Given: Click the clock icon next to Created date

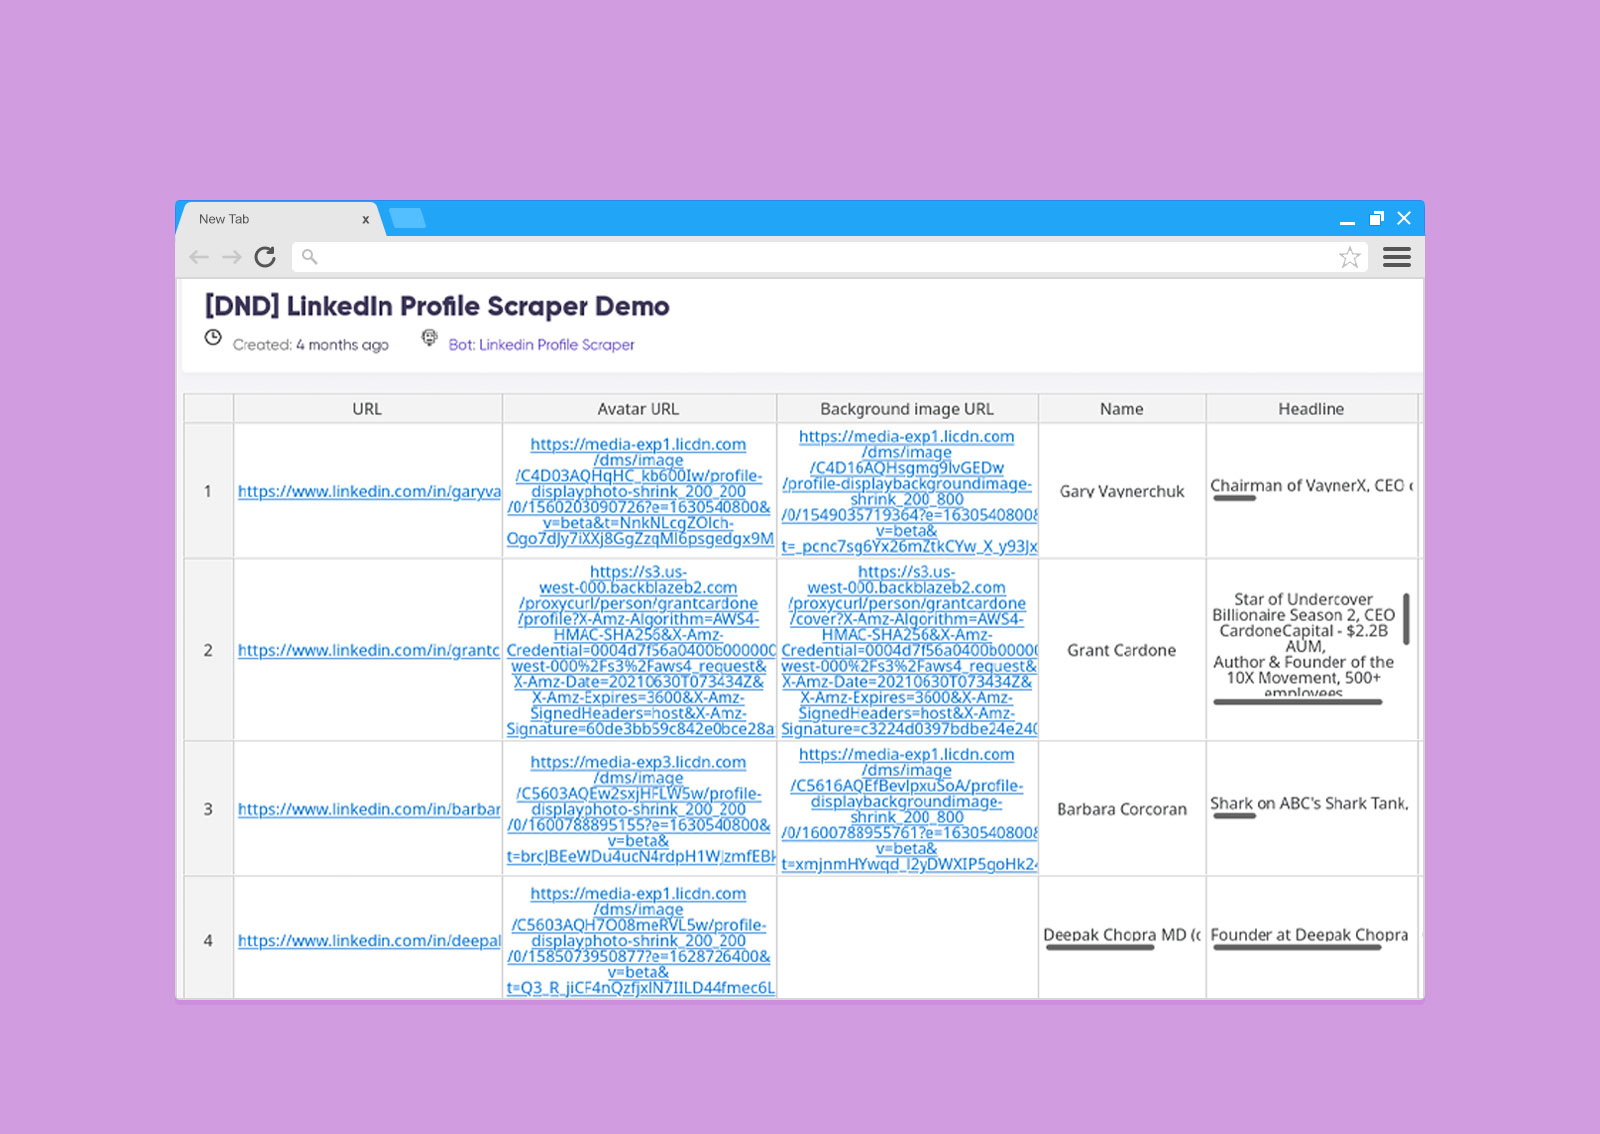Looking at the screenshot, I should pos(213,338).
